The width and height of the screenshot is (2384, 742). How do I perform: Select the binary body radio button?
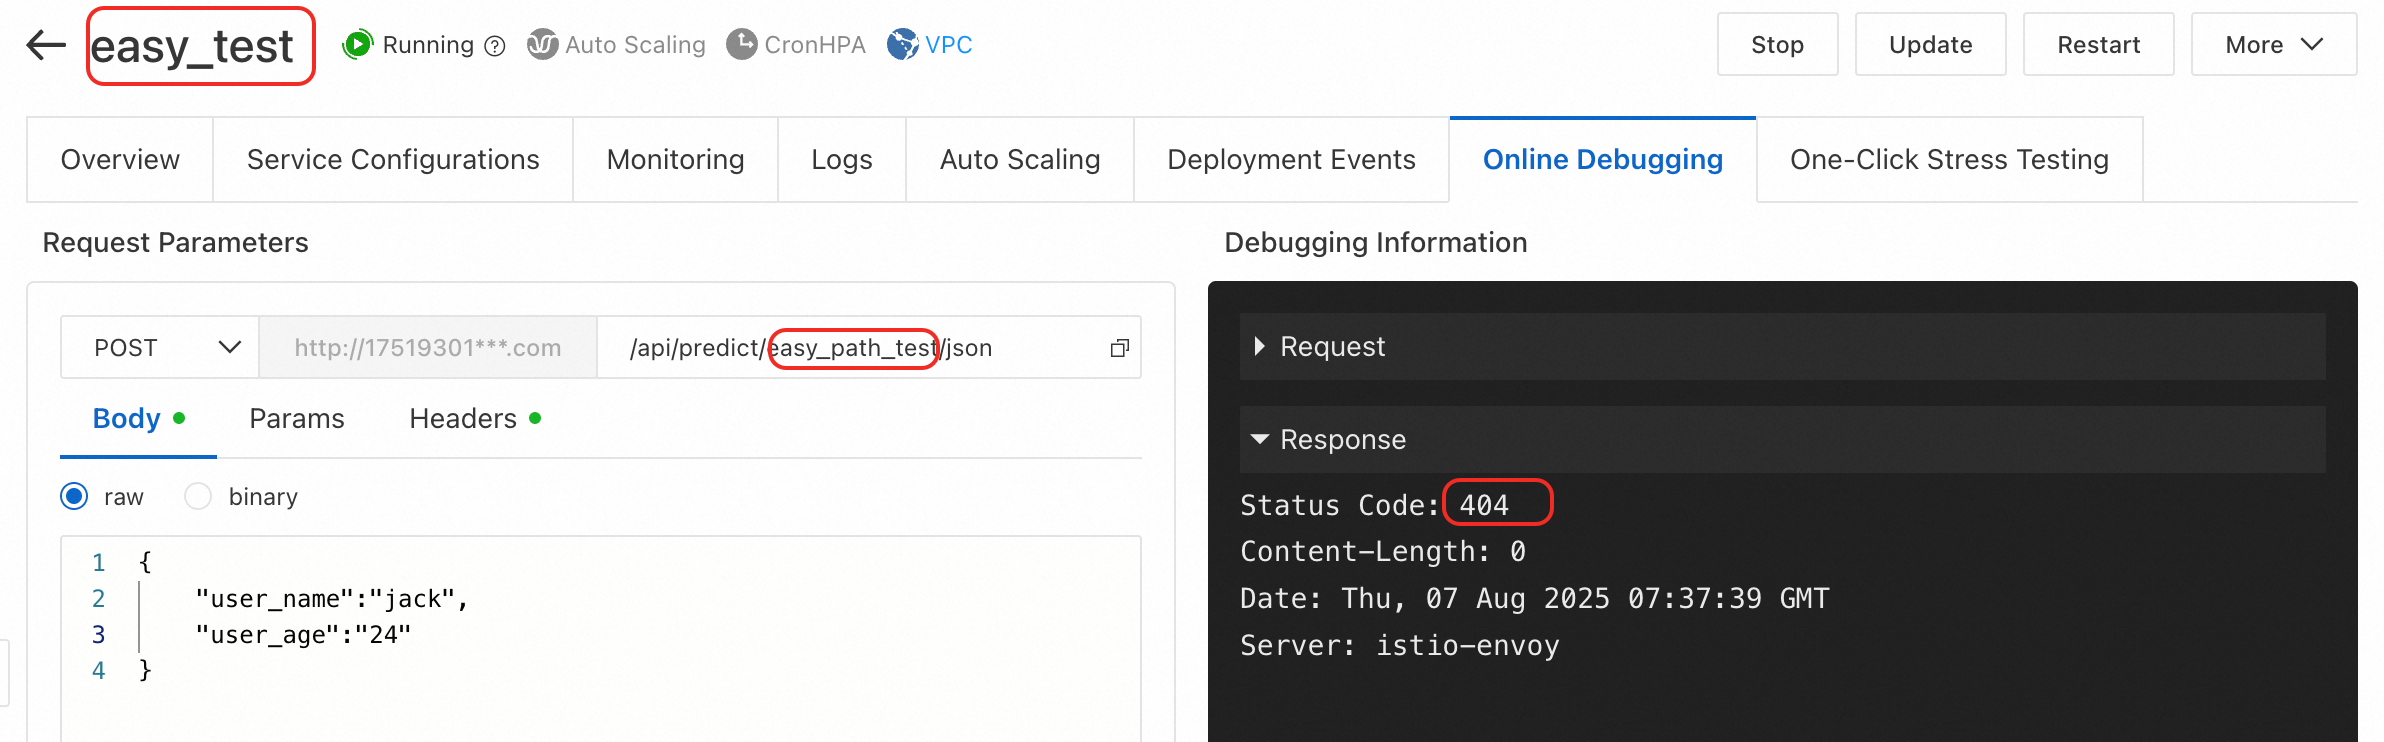pos(198,497)
